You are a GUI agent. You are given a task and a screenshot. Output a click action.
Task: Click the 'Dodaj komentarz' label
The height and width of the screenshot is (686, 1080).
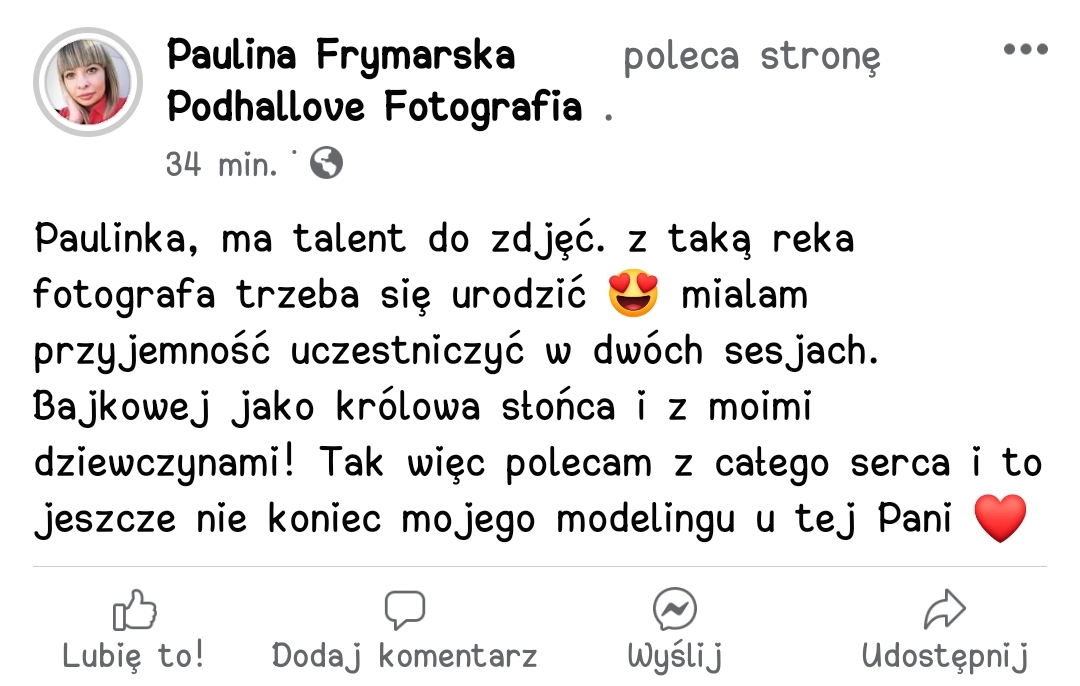[404, 656]
